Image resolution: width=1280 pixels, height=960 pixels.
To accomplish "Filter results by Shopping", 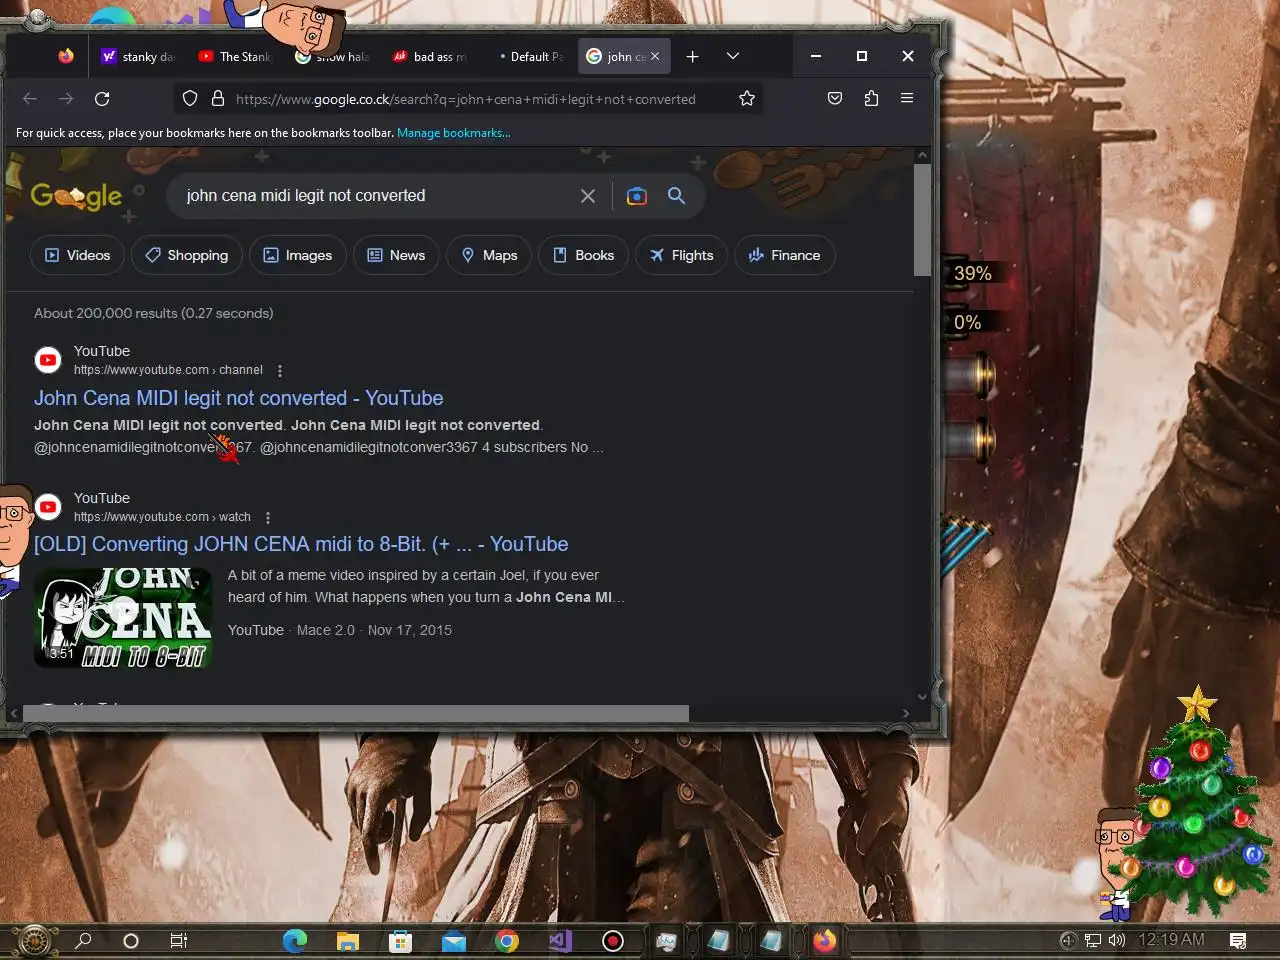I will coord(187,255).
